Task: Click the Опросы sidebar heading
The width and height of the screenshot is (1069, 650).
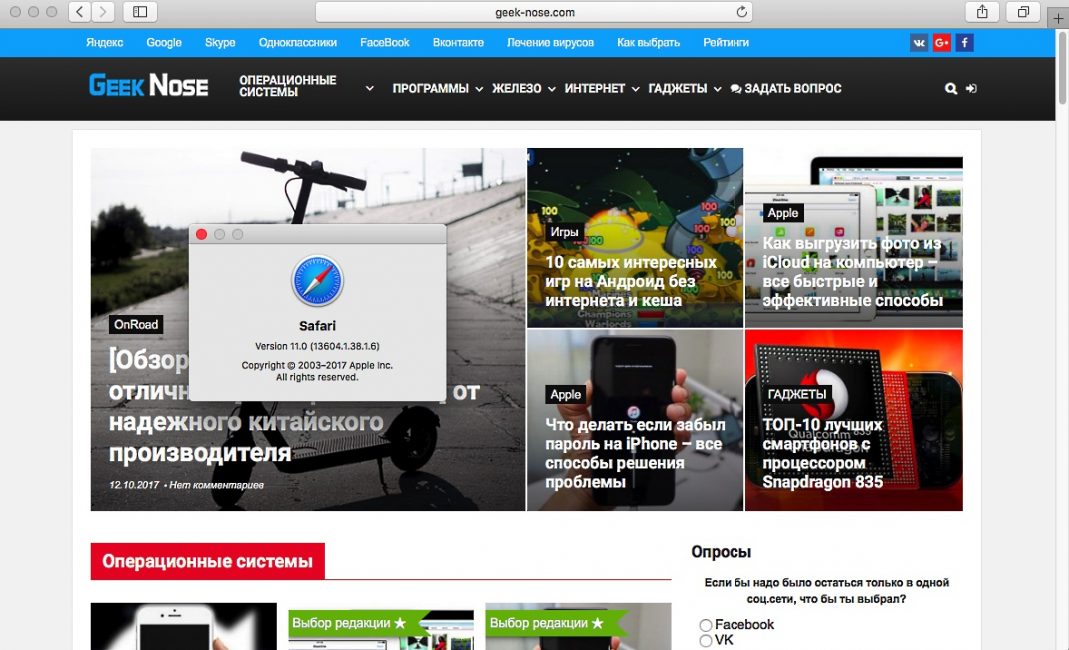Action: click(721, 552)
